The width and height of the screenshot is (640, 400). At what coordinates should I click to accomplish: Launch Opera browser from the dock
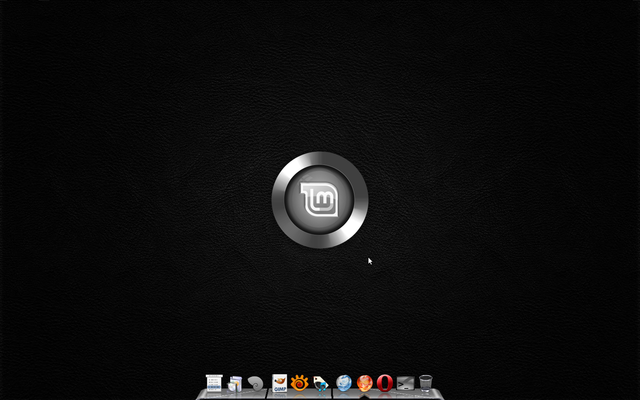tap(385, 383)
